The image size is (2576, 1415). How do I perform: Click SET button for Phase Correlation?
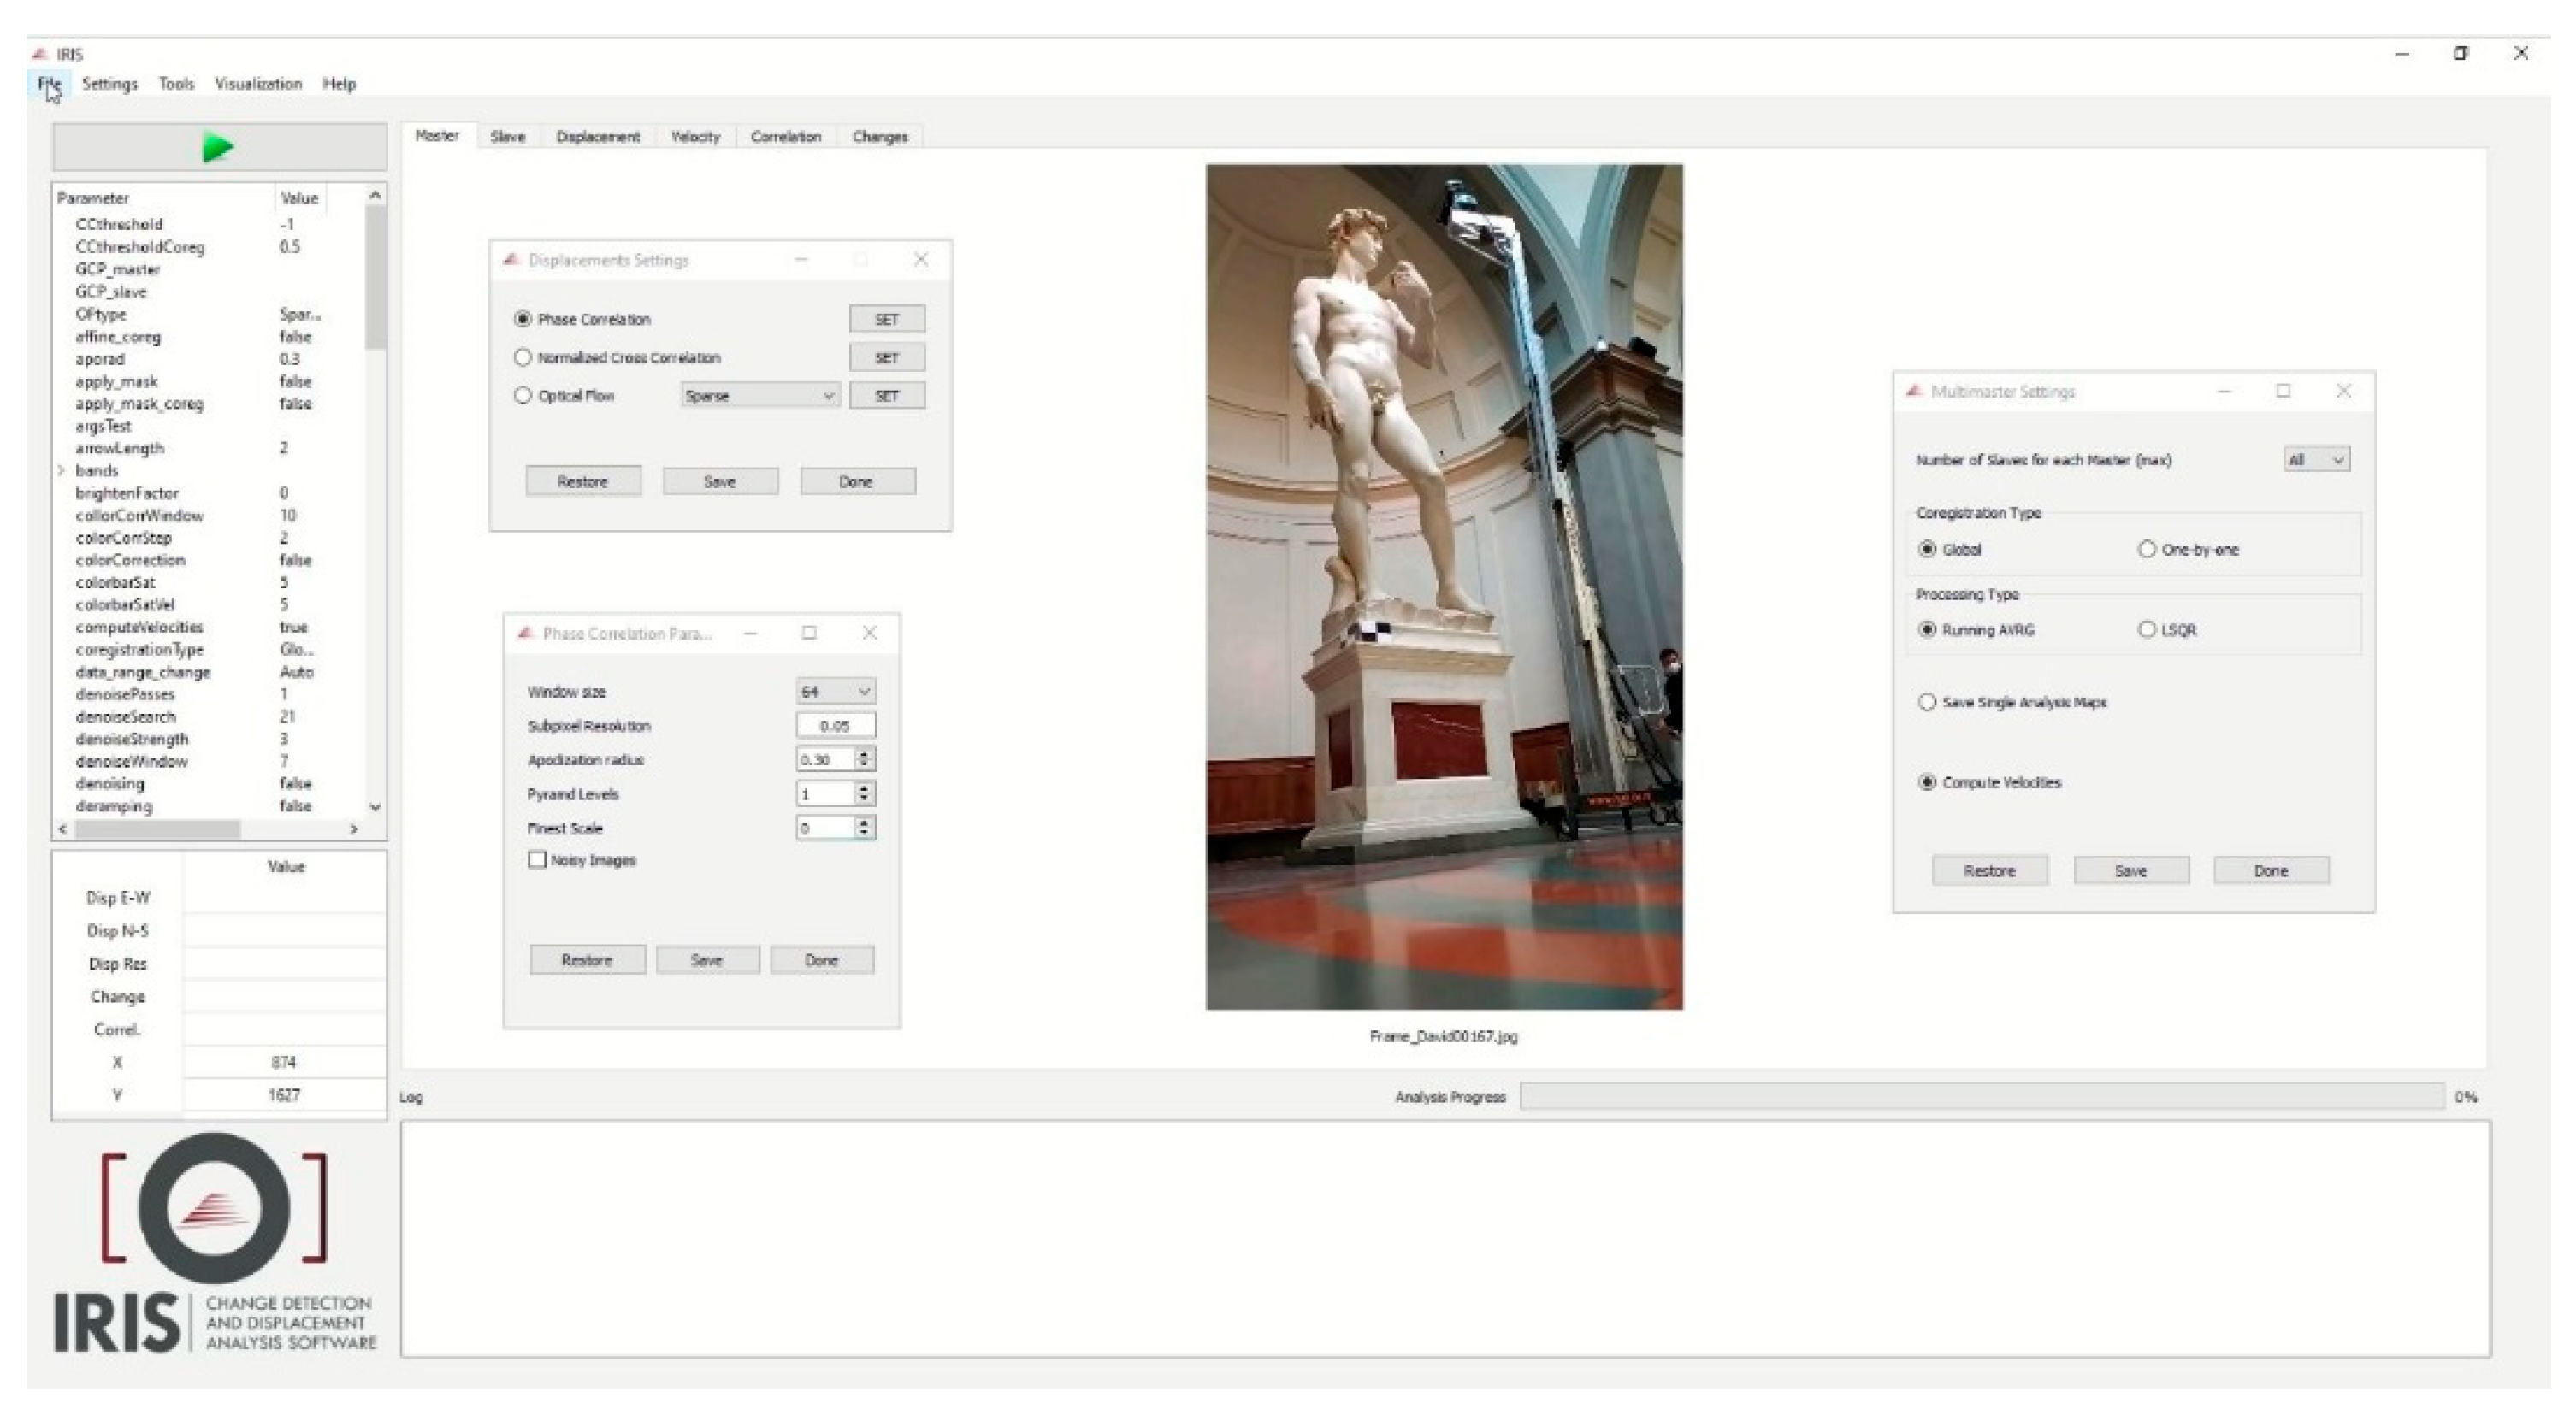pos(886,319)
